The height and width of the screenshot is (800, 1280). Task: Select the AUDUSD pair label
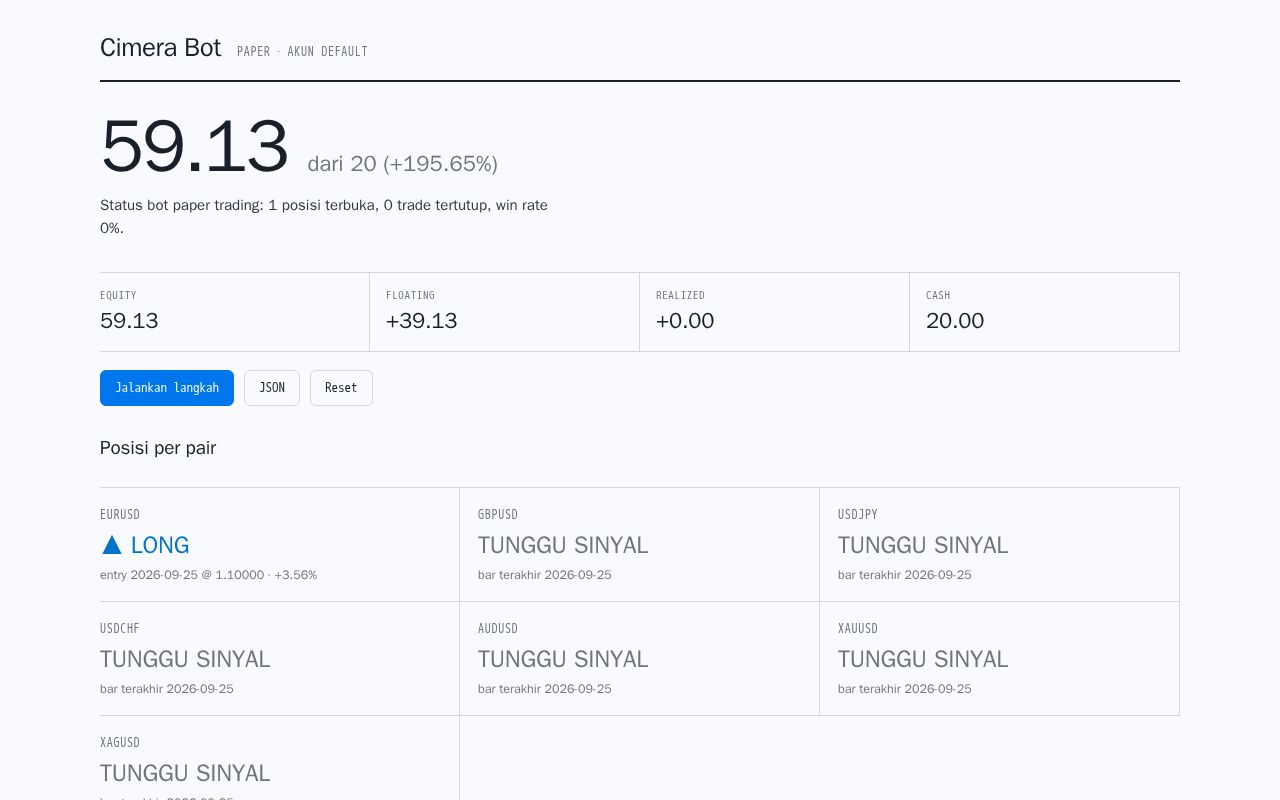(x=498, y=628)
